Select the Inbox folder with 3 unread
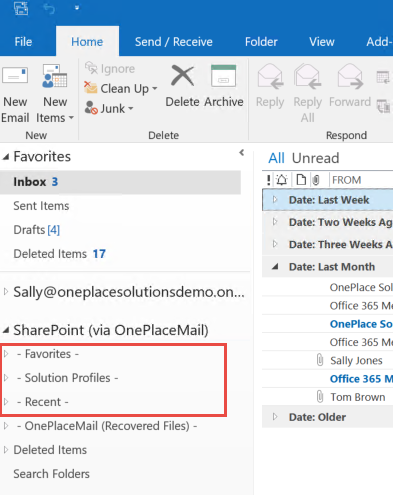The image size is (393, 495). pyautogui.click(x=120, y=182)
